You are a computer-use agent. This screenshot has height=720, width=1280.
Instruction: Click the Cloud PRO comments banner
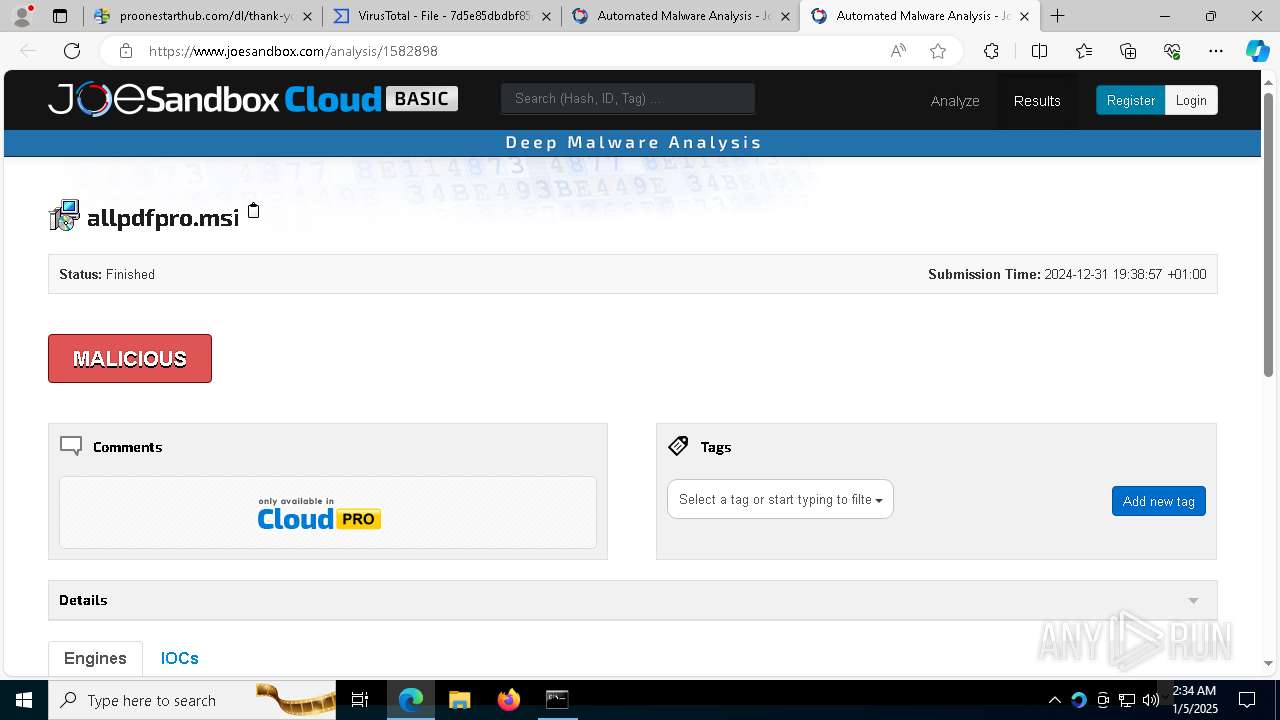[328, 512]
